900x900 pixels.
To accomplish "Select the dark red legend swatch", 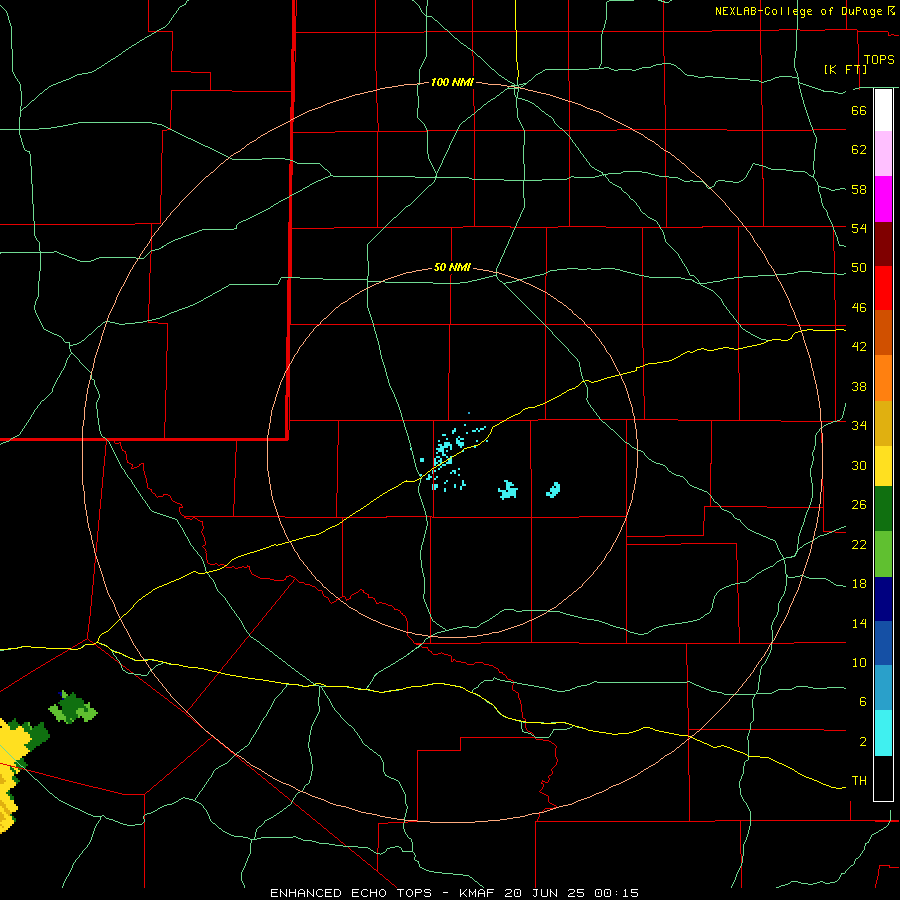I will click(x=883, y=244).
